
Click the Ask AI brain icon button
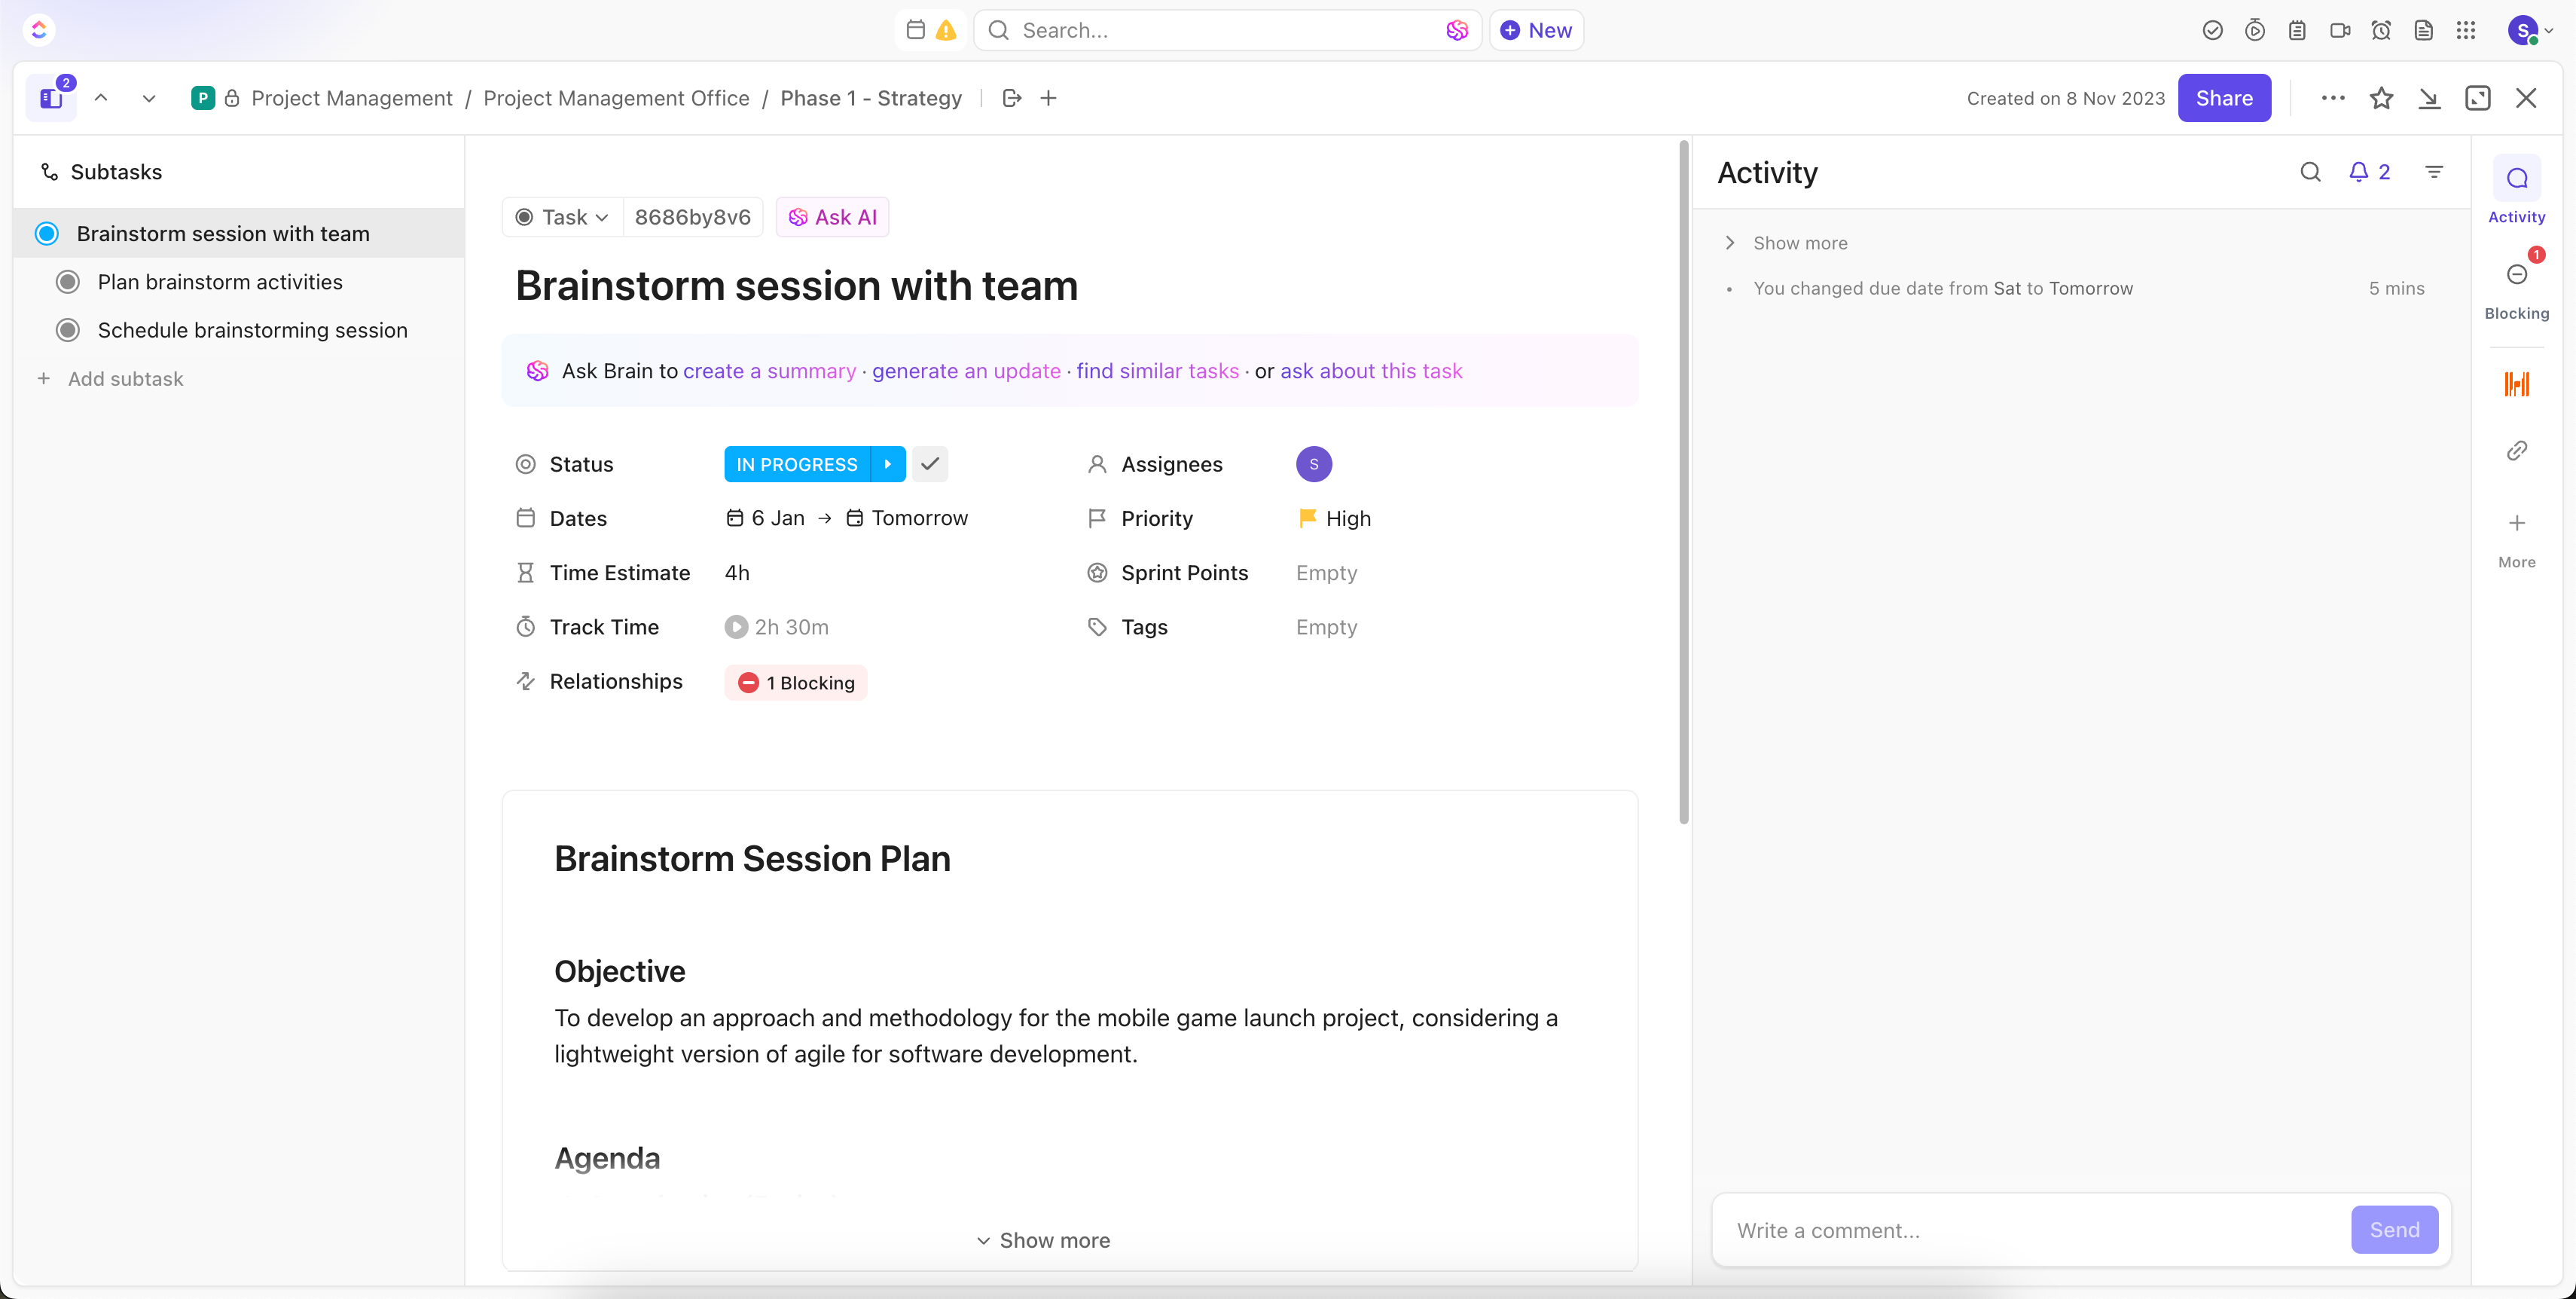[832, 217]
